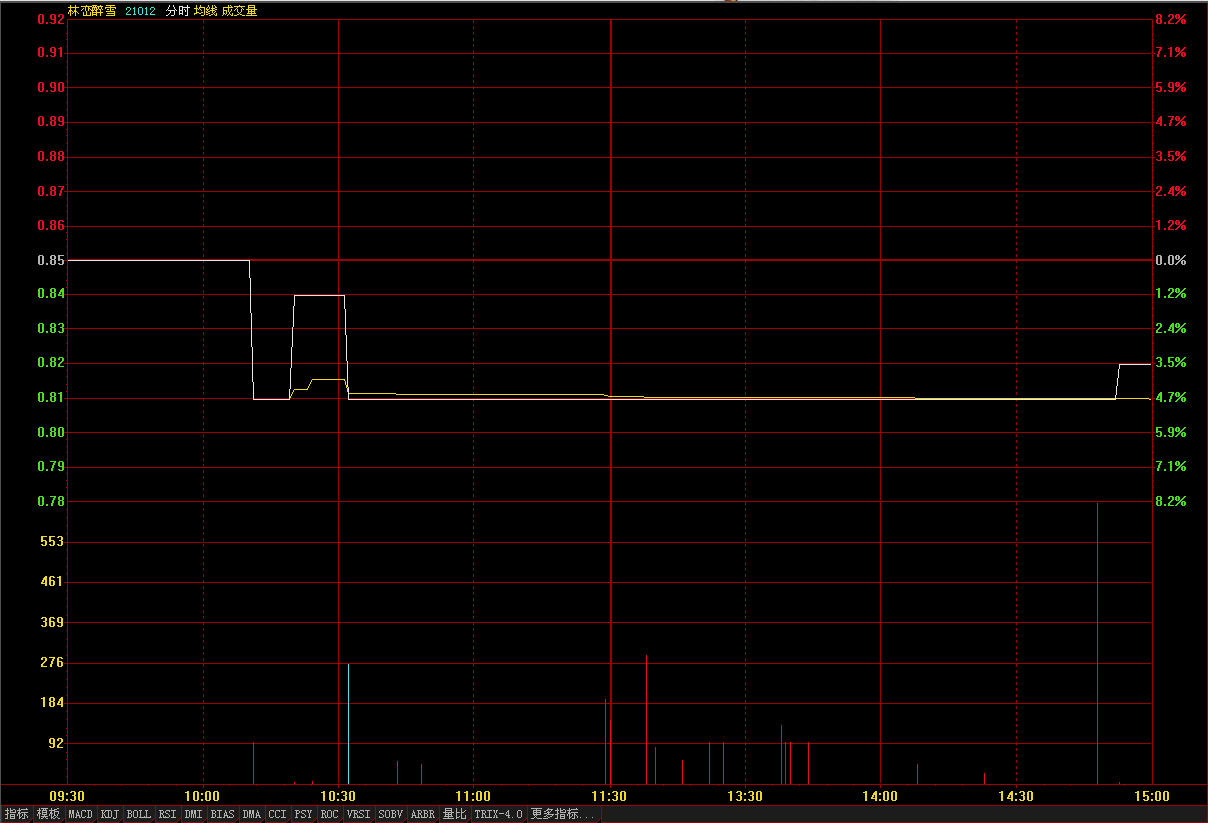This screenshot has height=823, width=1208.
Task: Select the DMA indicator tab
Action: [251, 814]
